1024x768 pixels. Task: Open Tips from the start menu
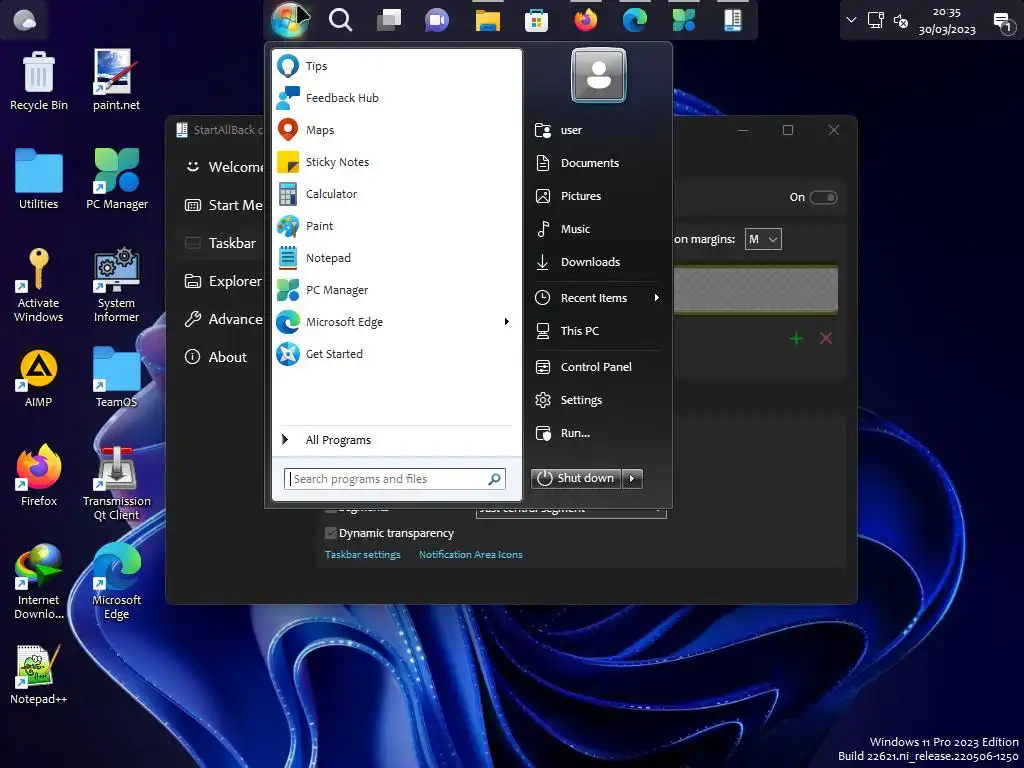point(397,66)
